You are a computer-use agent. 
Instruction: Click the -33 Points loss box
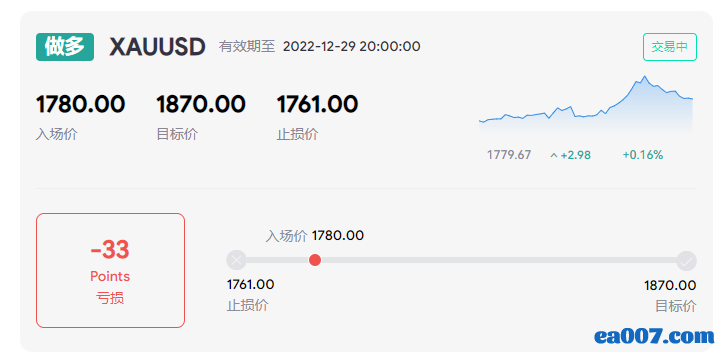[x=110, y=270]
